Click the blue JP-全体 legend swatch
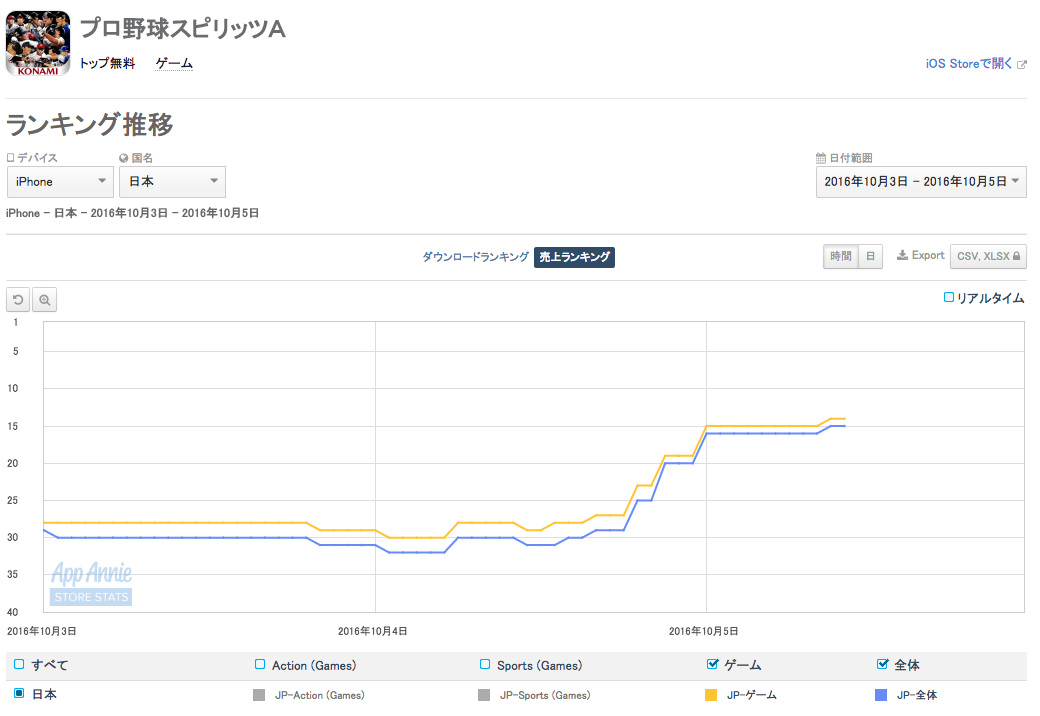 tap(881, 695)
